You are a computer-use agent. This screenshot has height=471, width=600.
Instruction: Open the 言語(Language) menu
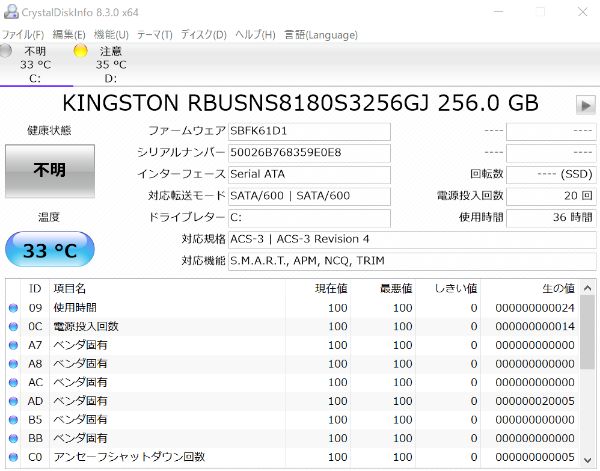click(321, 35)
